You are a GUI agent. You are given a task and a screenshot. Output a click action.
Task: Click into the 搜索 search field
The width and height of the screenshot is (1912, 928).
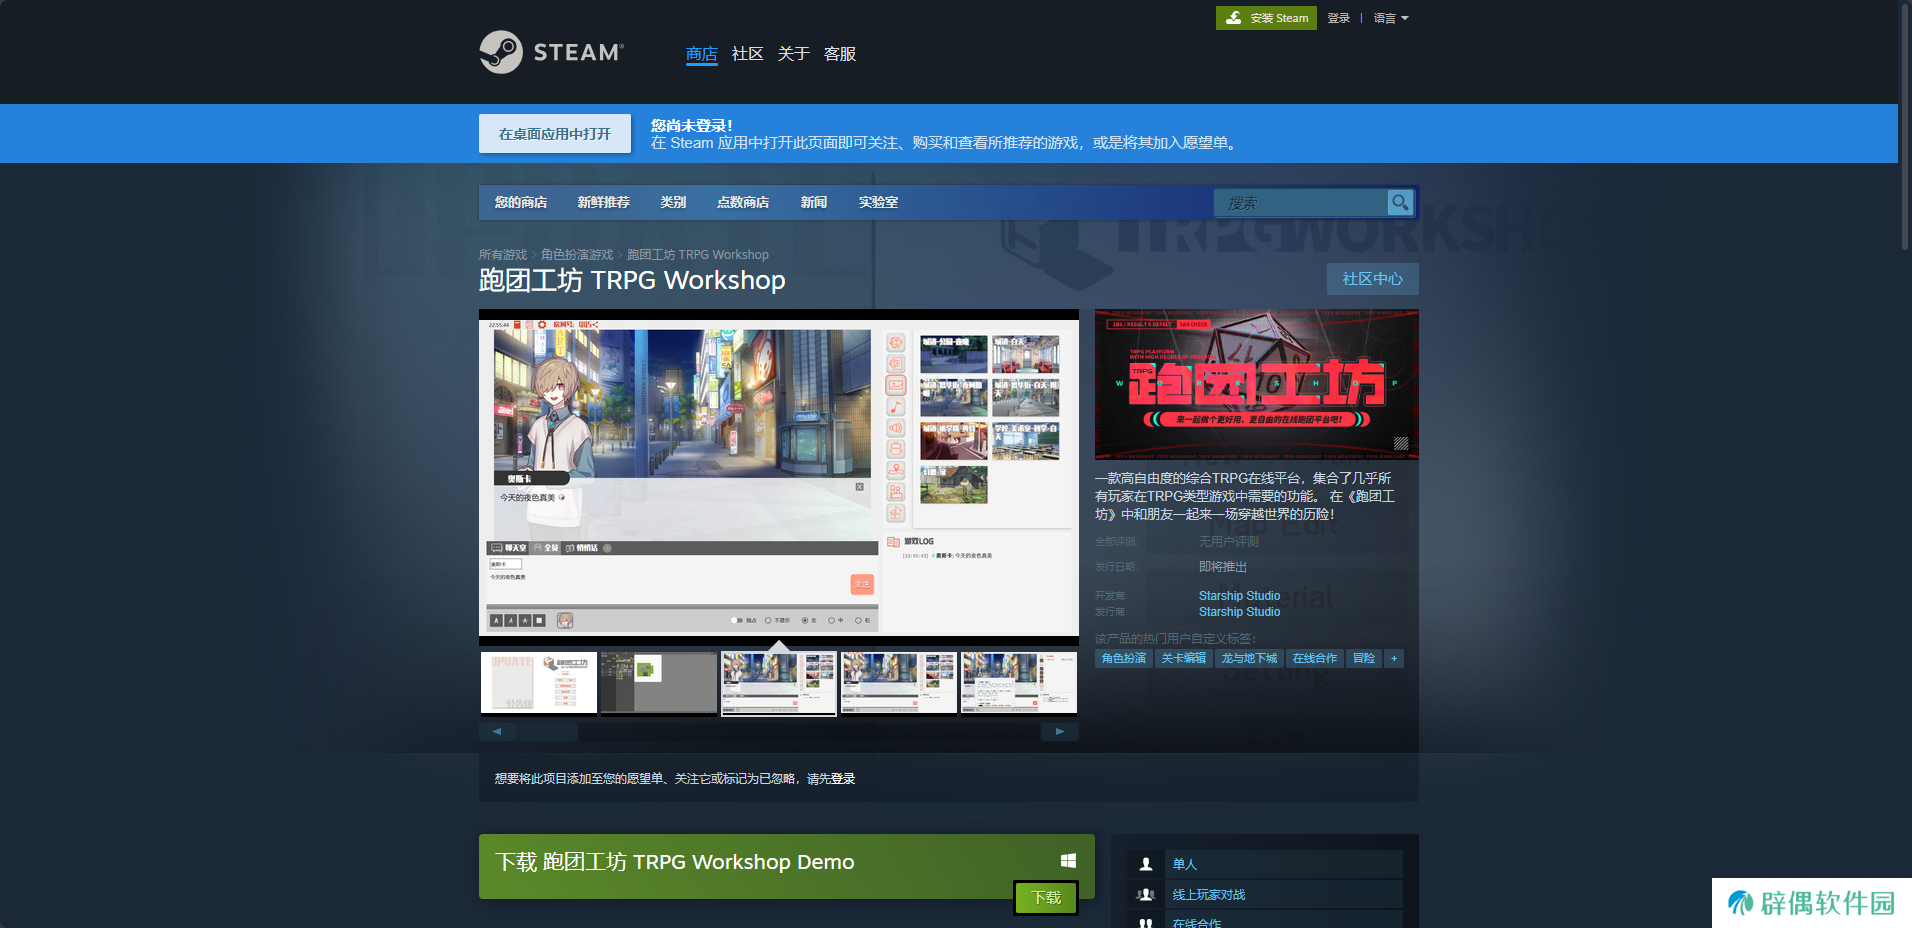pyautogui.click(x=1302, y=202)
